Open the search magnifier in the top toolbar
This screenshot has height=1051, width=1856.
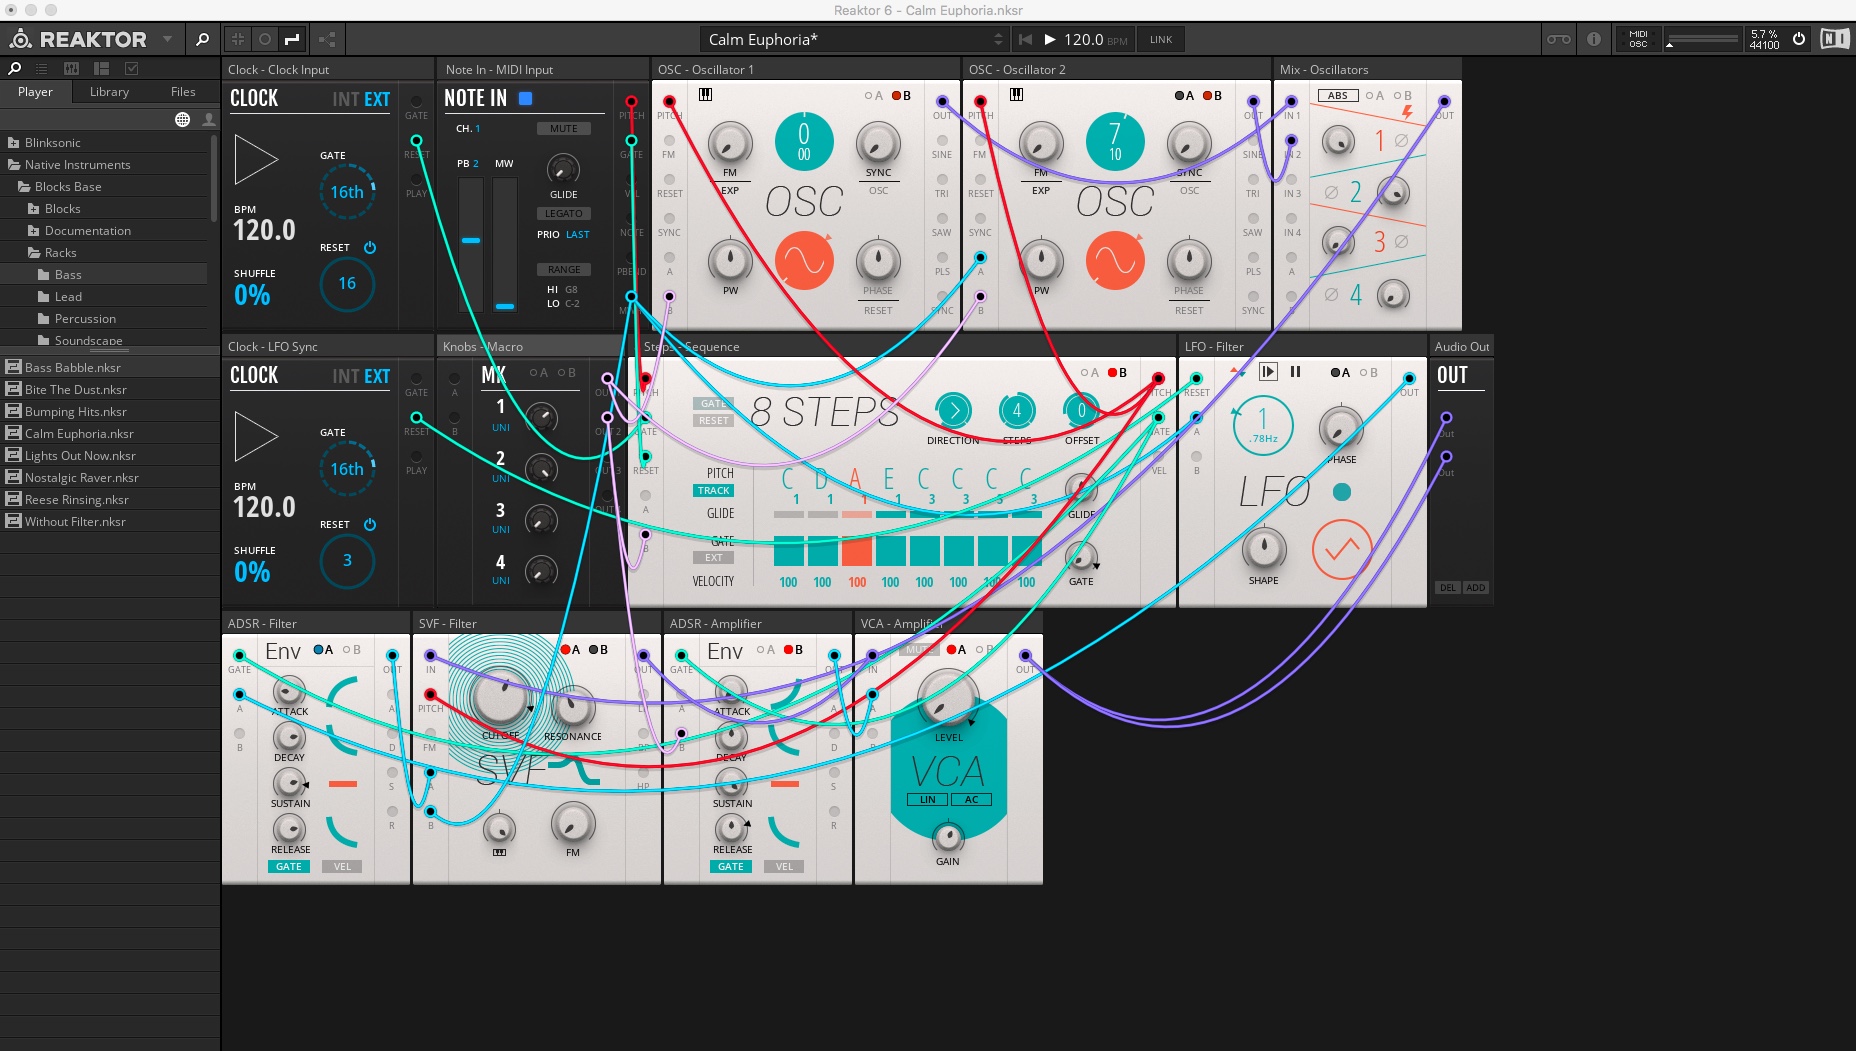coord(202,39)
